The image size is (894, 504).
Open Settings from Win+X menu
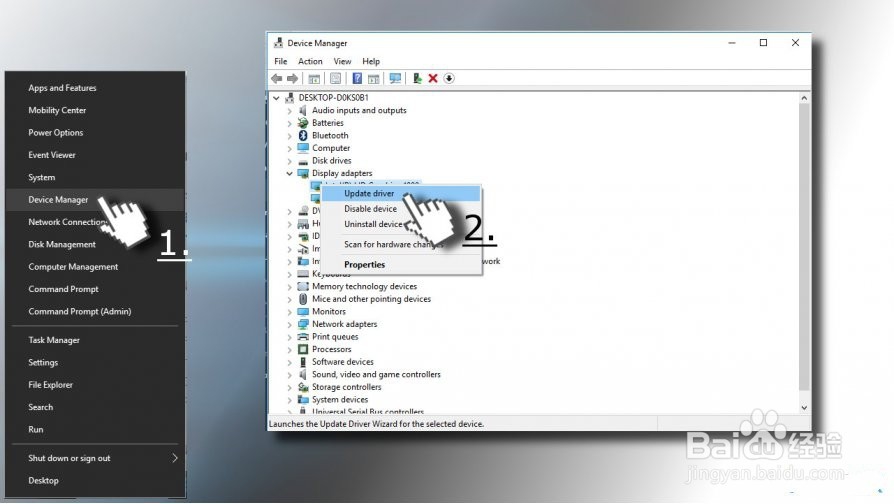click(x=95, y=362)
